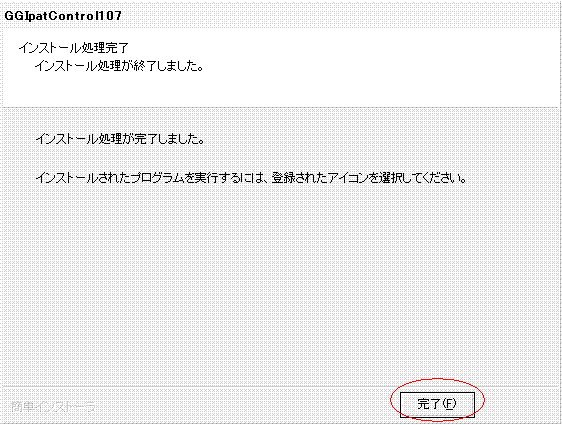
Task: Click the インストール処理が完了しました line
Action: 120,139
